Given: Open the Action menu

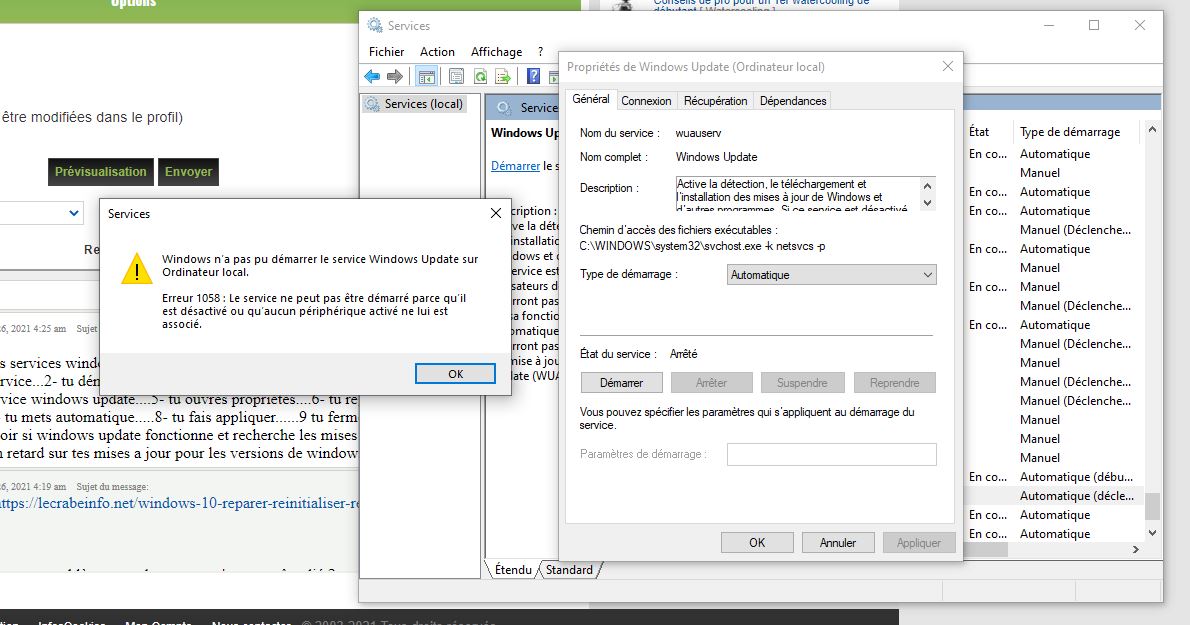Looking at the screenshot, I should [437, 52].
